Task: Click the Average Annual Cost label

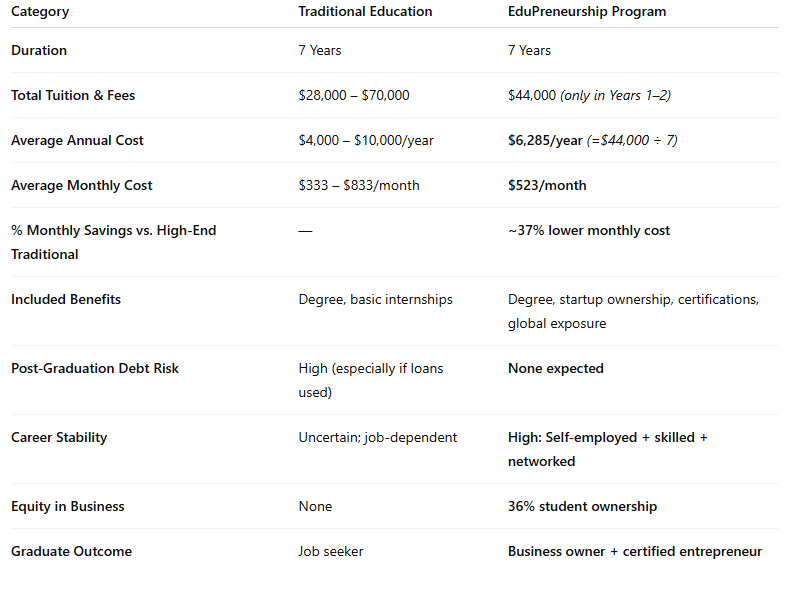Action: [77, 140]
